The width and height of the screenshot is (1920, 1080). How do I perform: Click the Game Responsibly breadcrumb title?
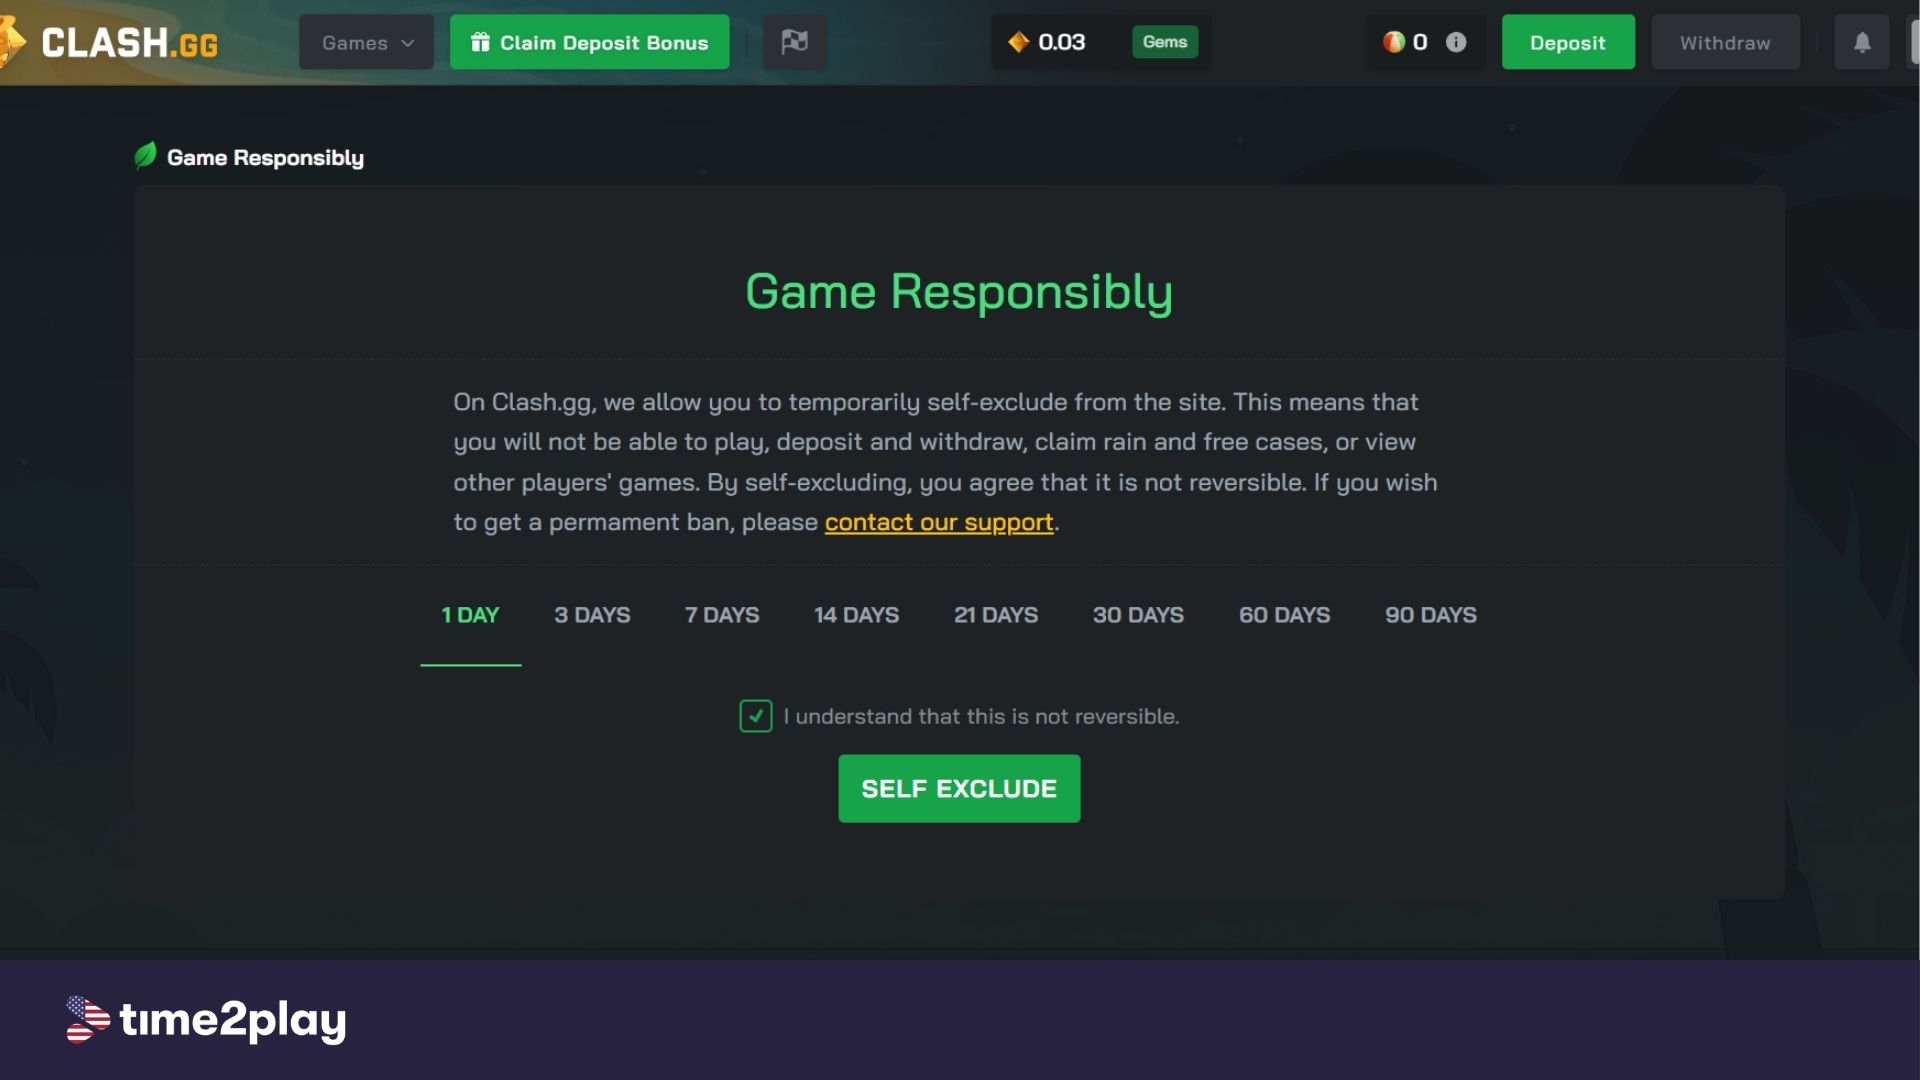pos(265,157)
